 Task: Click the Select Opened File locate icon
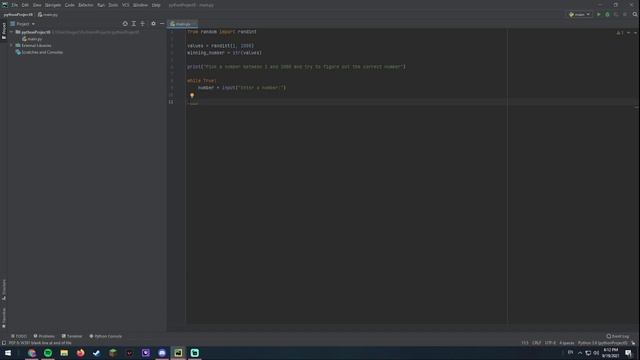[x=125, y=24]
